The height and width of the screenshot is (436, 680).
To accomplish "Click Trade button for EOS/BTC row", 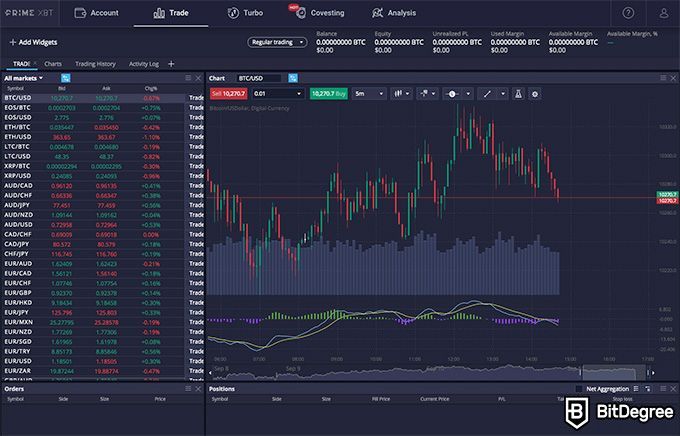I will (196, 108).
